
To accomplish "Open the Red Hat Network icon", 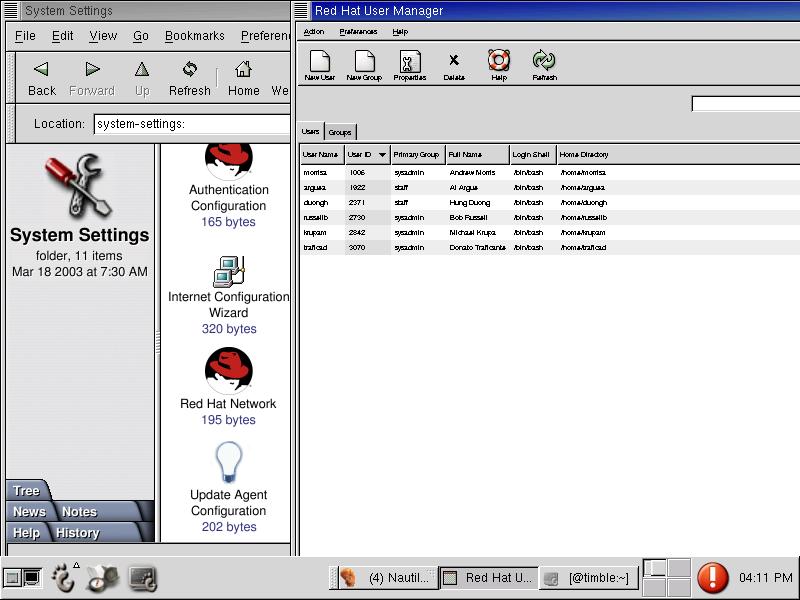I will pyautogui.click(x=228, y=372).
